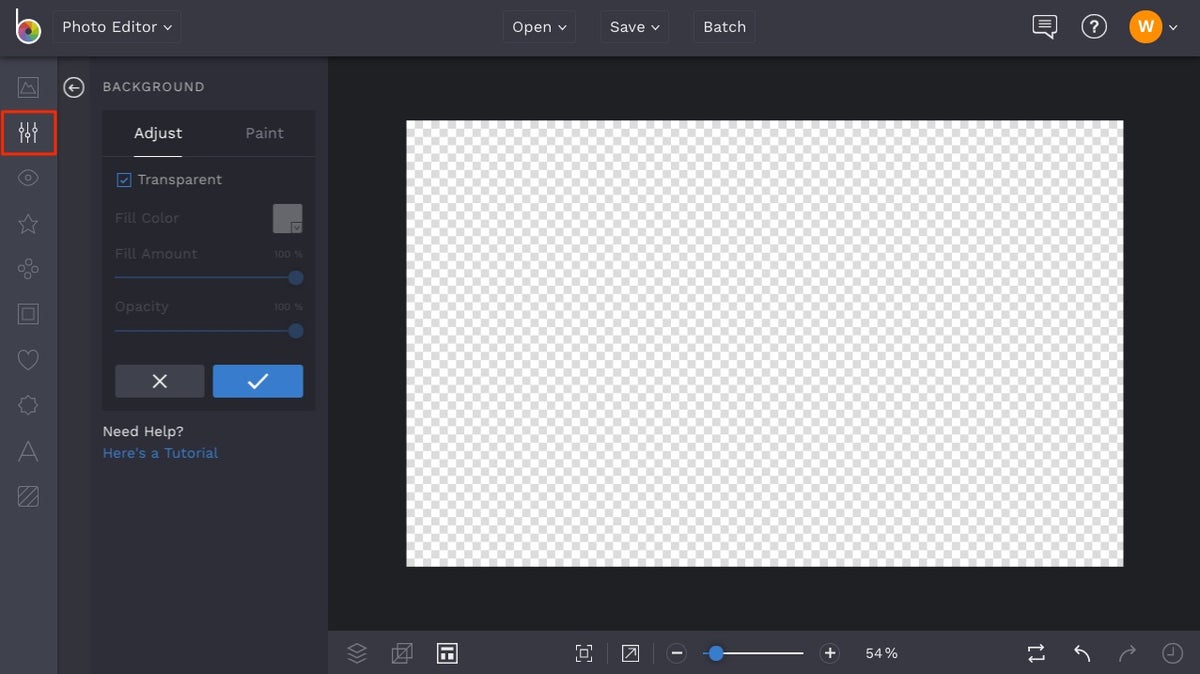
Task: Select the Image Manager in the sidebar
Action: pos(28,87)
